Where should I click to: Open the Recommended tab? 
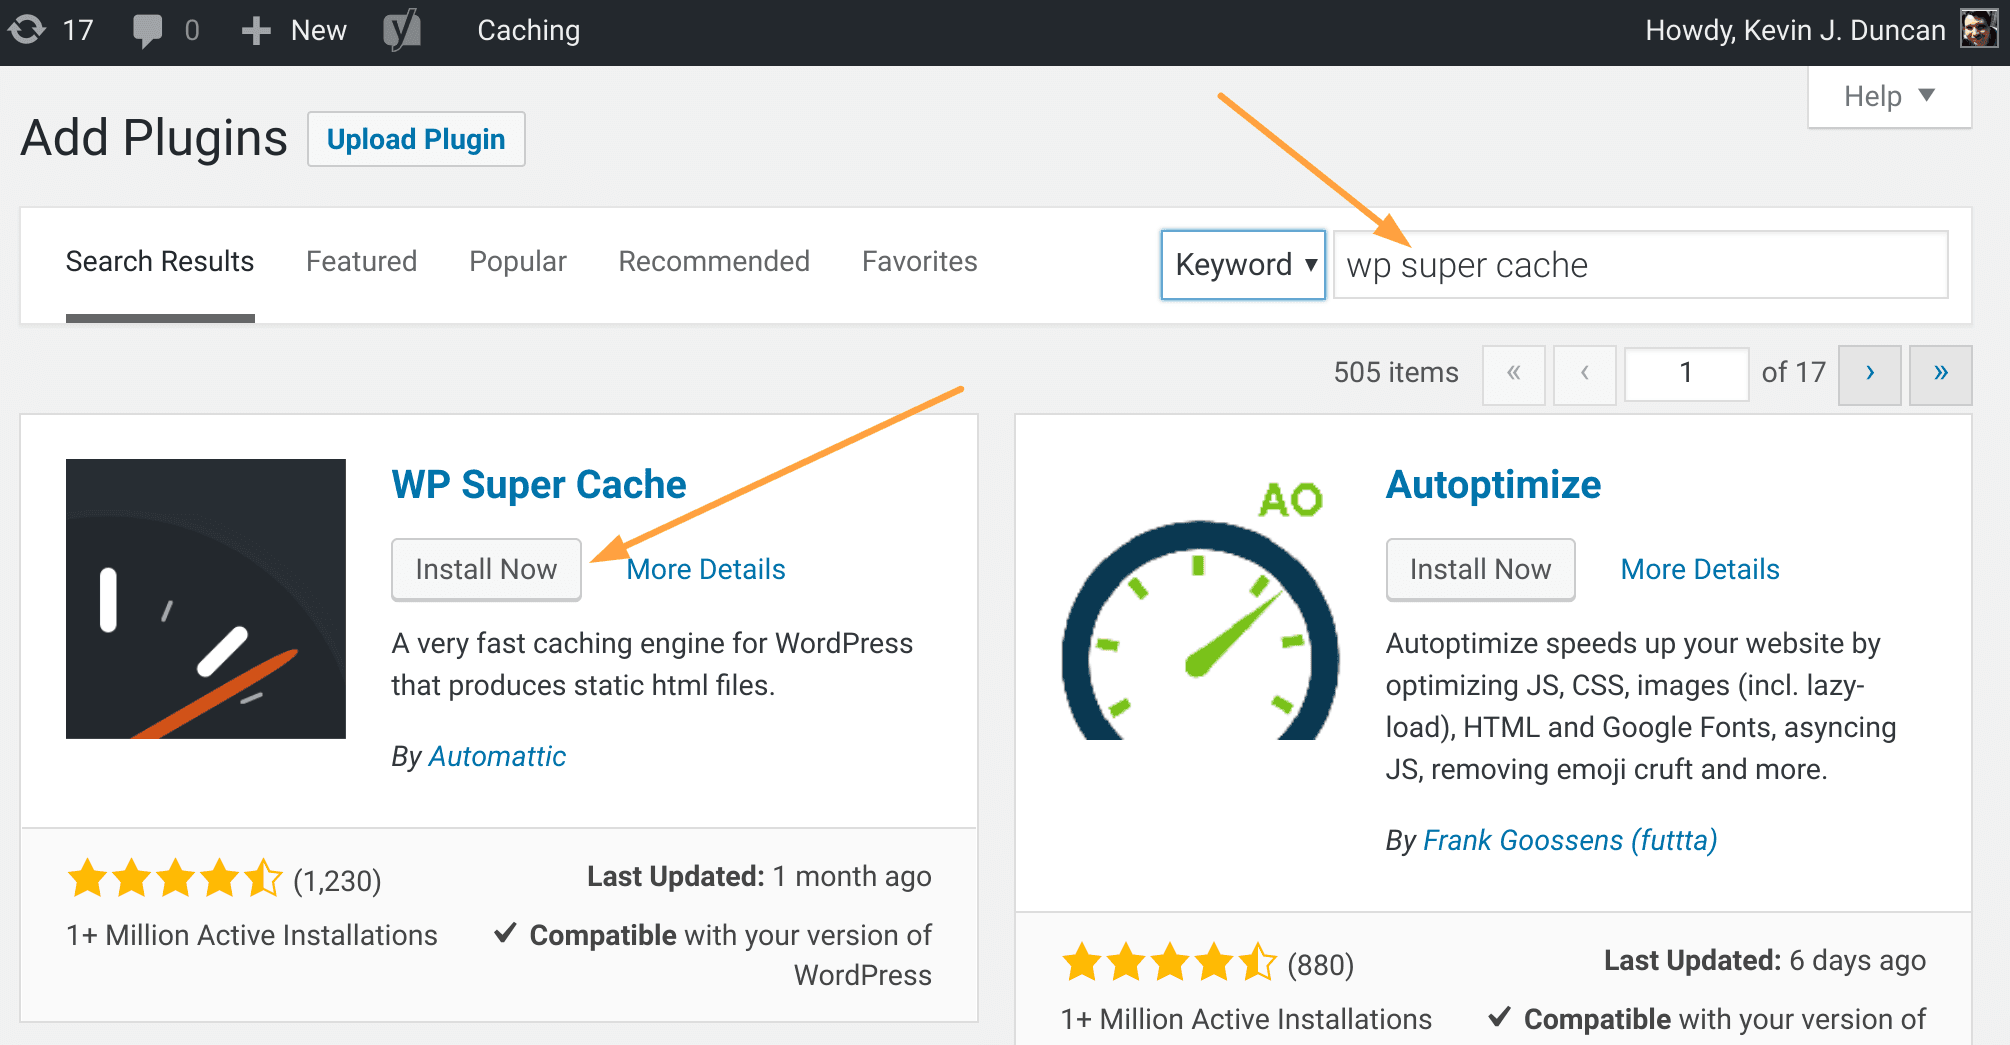click(714, 262)
